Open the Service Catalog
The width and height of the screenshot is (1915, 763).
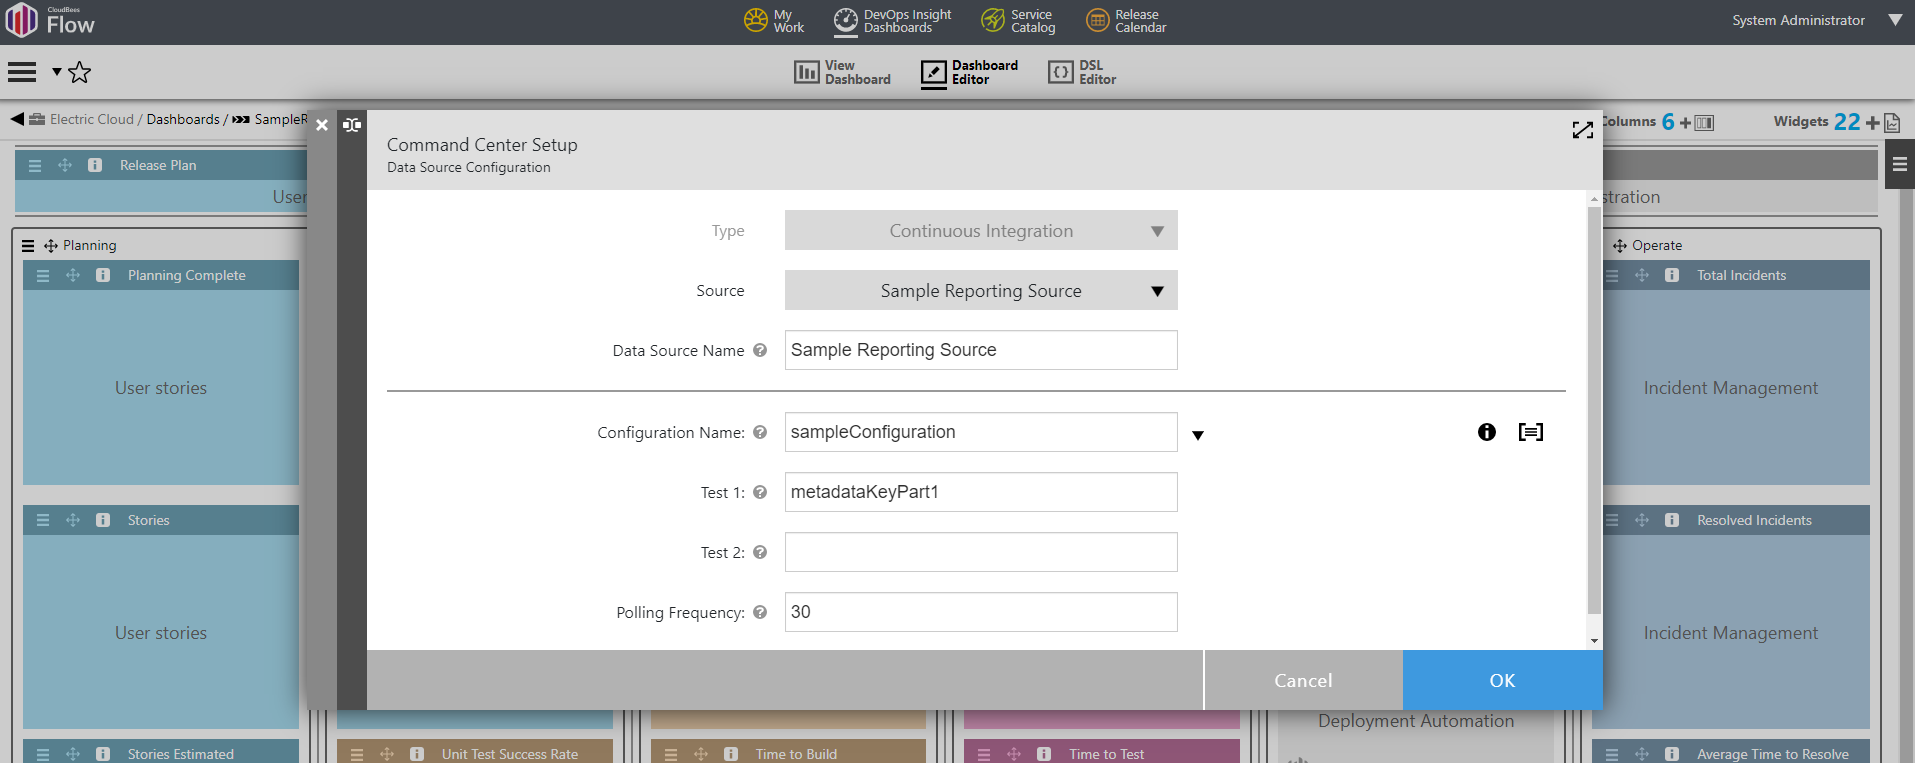(x=1018, y=21)
